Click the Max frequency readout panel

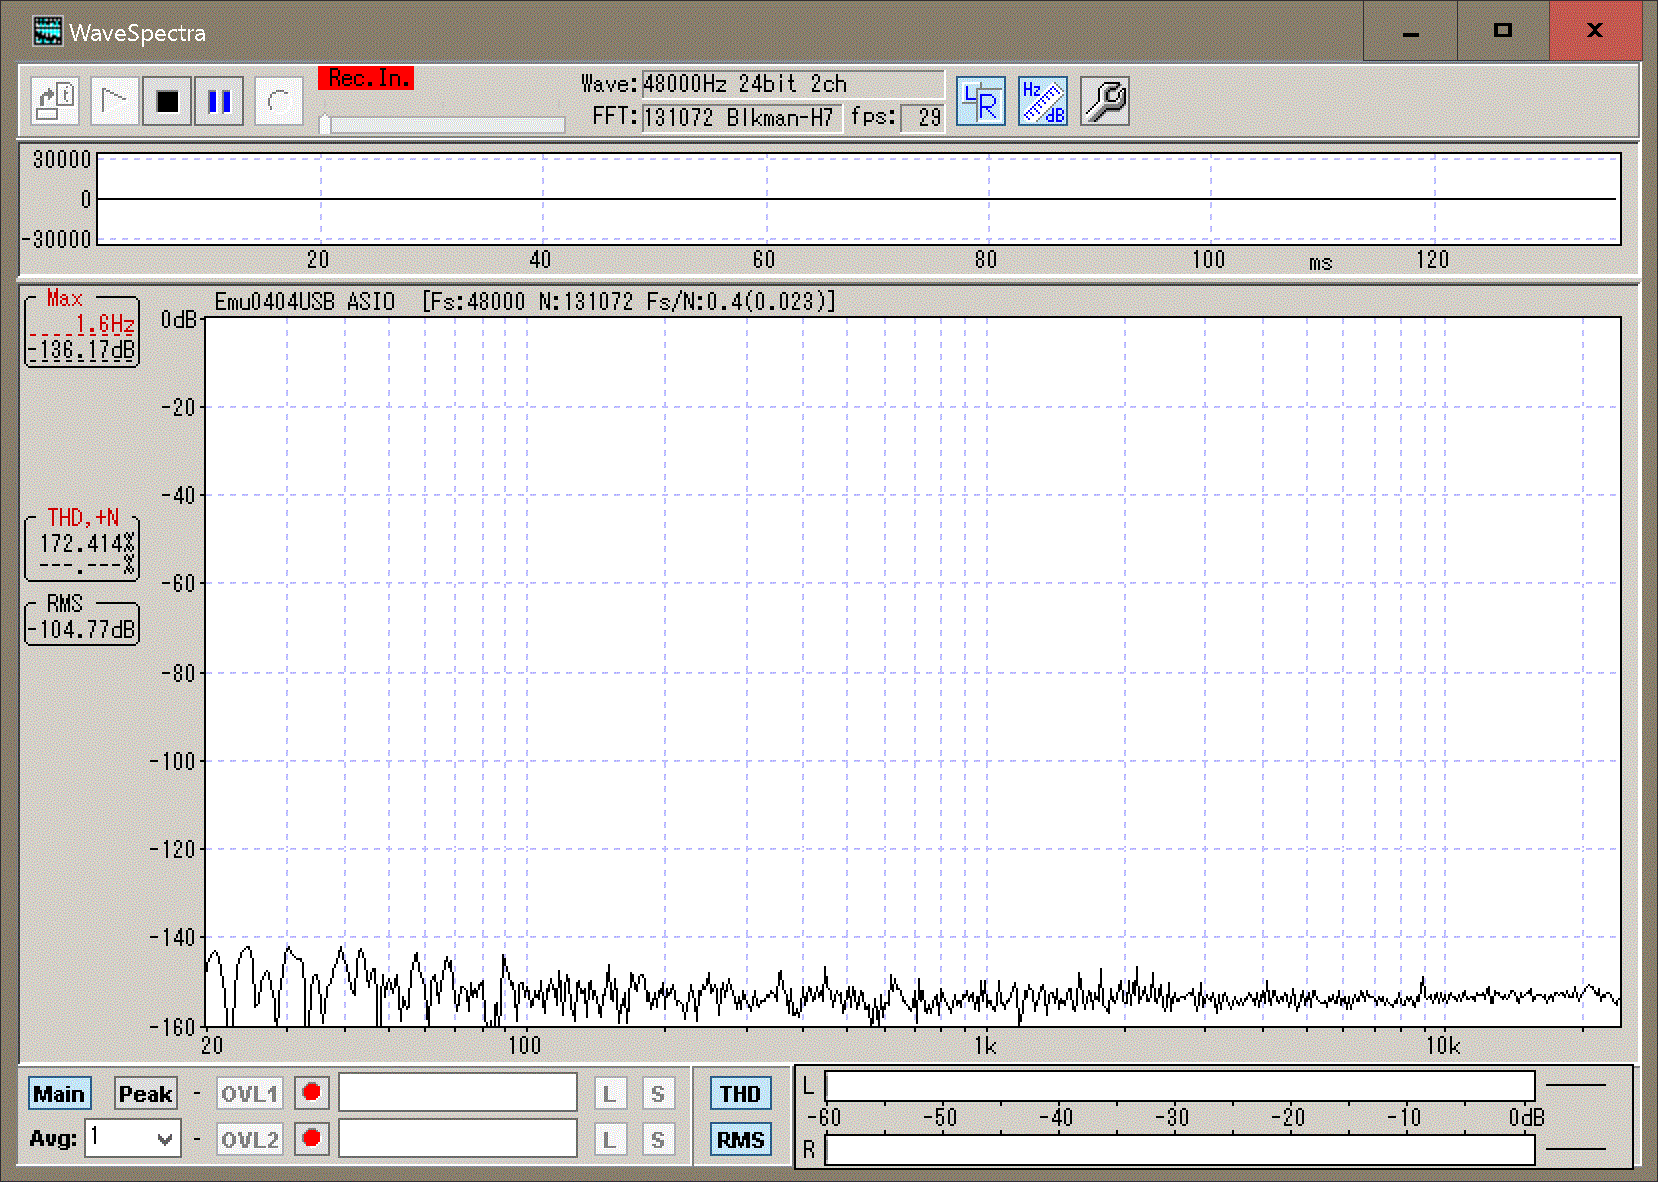click(x=82, y=330)
